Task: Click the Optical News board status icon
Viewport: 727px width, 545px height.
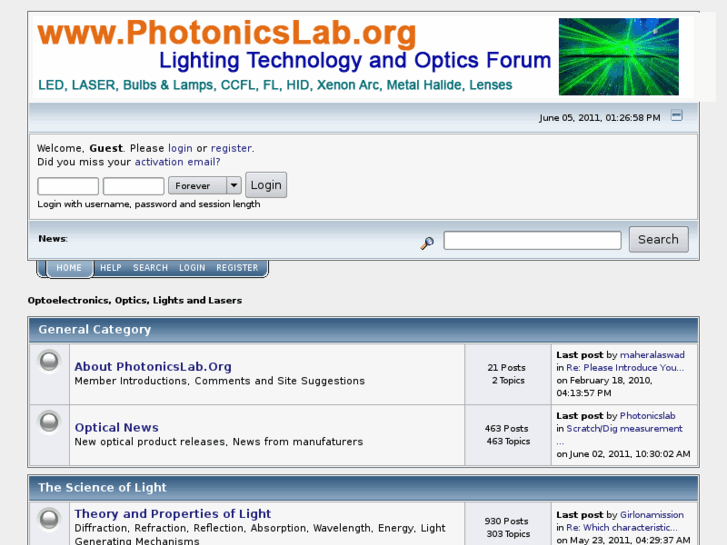Action: [x=49, y=422]
